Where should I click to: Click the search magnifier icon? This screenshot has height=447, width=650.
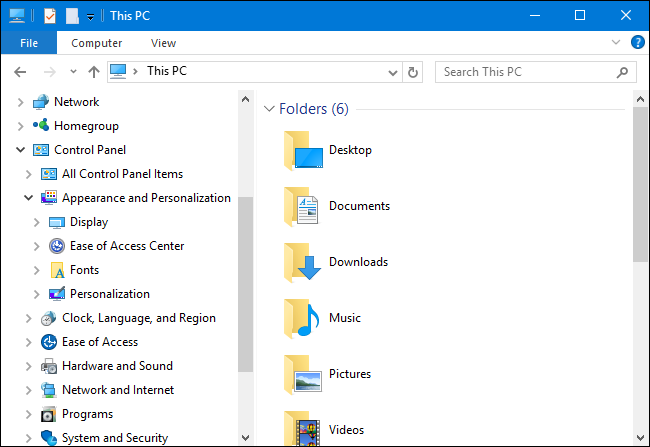(x=622, y=72)
